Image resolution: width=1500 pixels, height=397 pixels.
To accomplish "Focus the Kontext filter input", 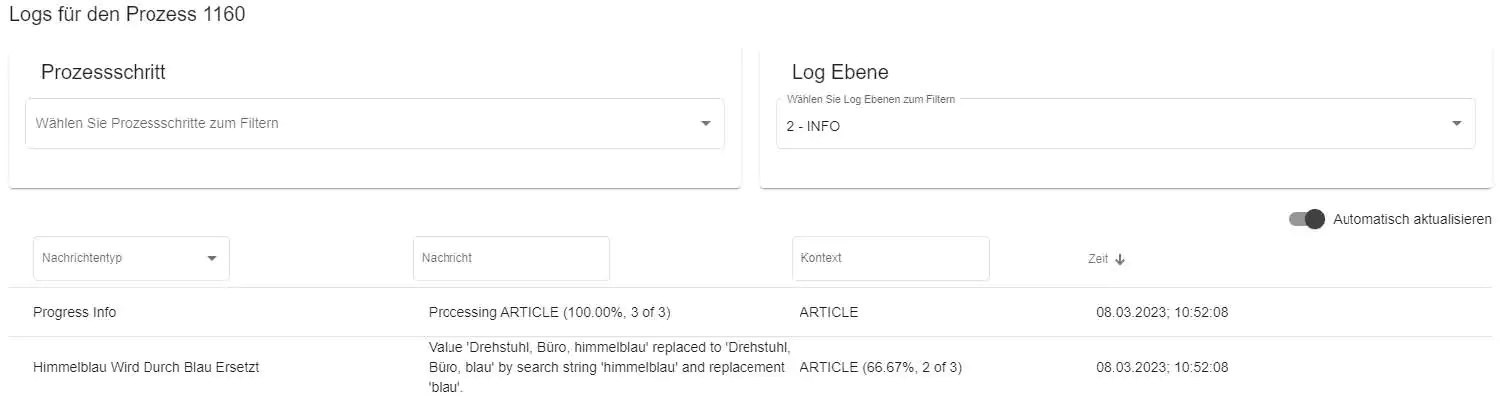I will (891, 258).
